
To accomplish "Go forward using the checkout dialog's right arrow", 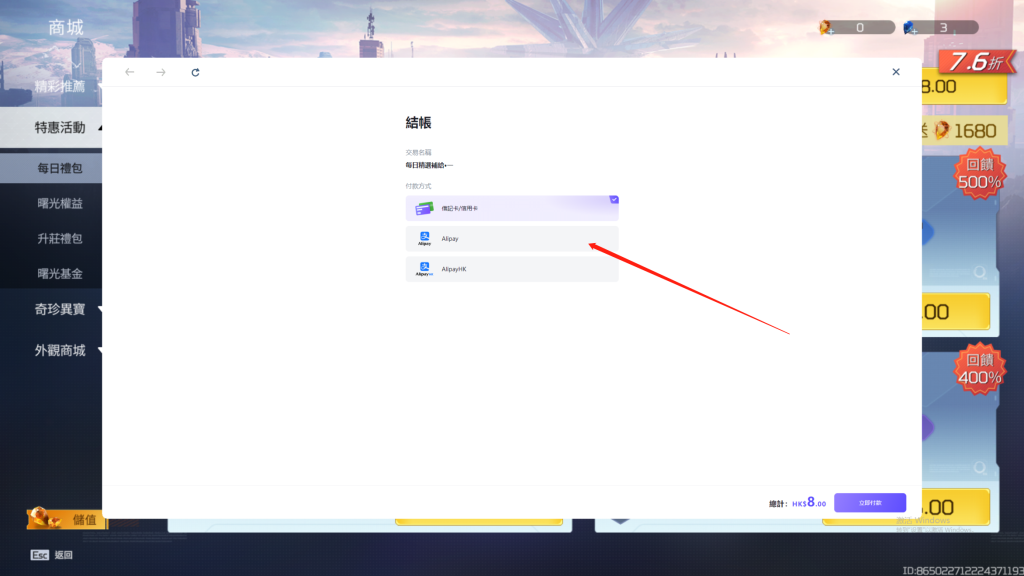I will [161, 72].
